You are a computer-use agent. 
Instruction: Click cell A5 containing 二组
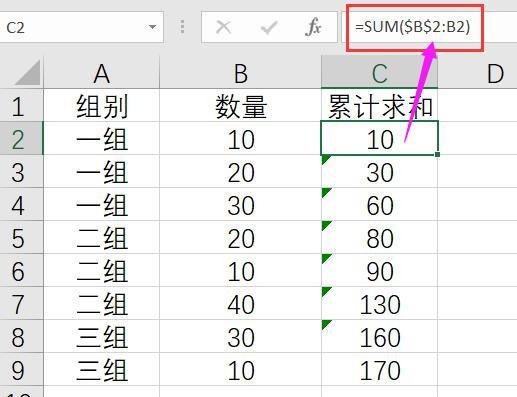coord(102,237)
